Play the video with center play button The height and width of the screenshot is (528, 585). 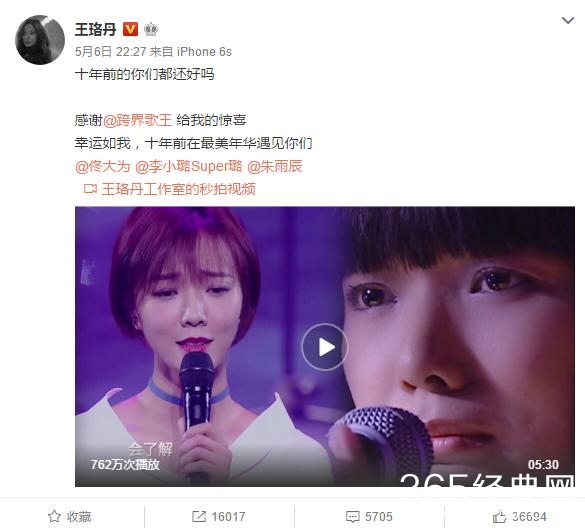pyautogui.click(x=325, y=347)
